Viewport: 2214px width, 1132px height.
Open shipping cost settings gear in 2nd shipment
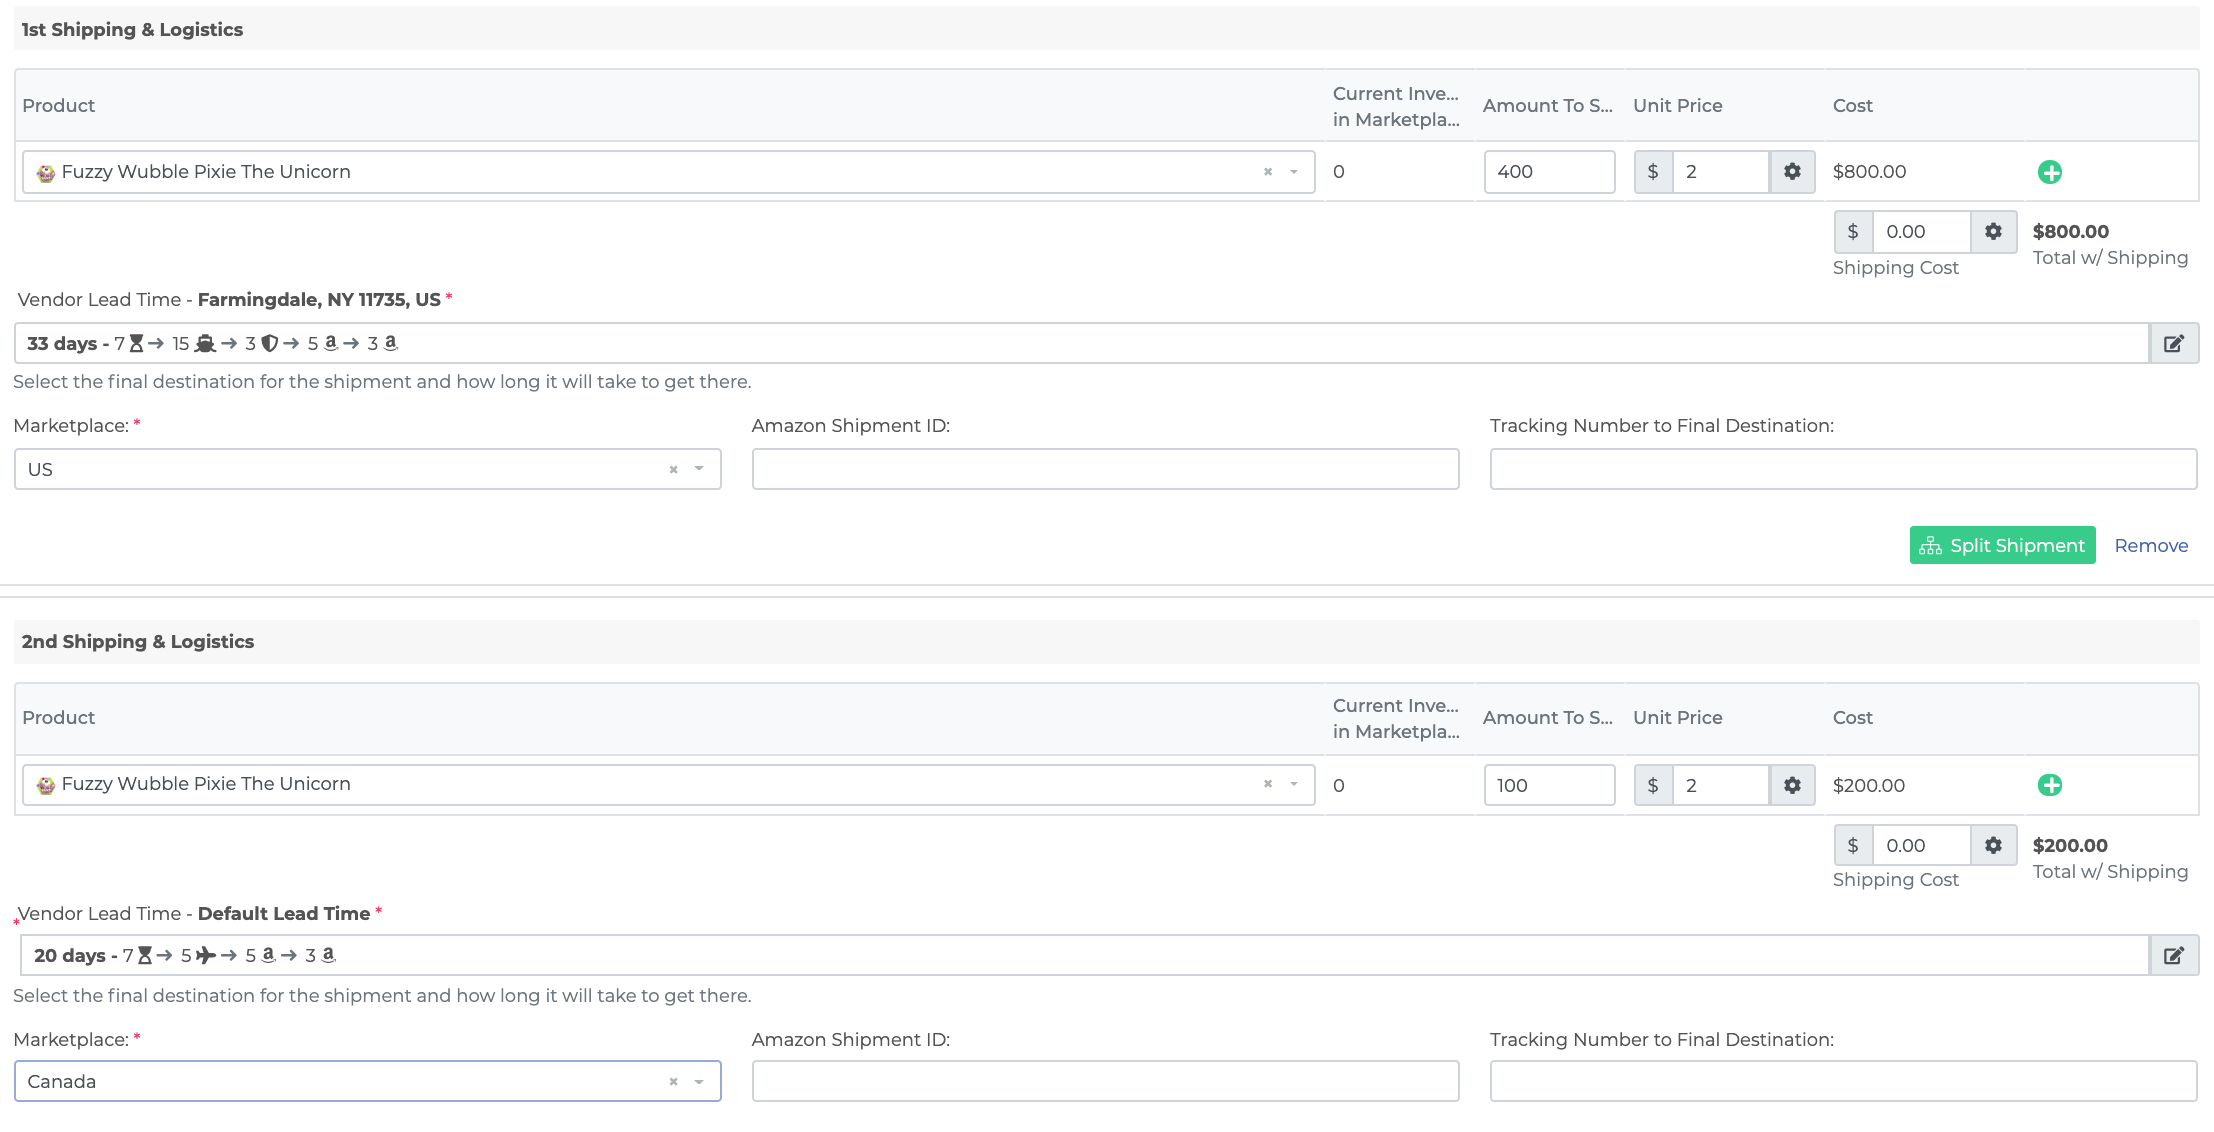pos(1993,845)
